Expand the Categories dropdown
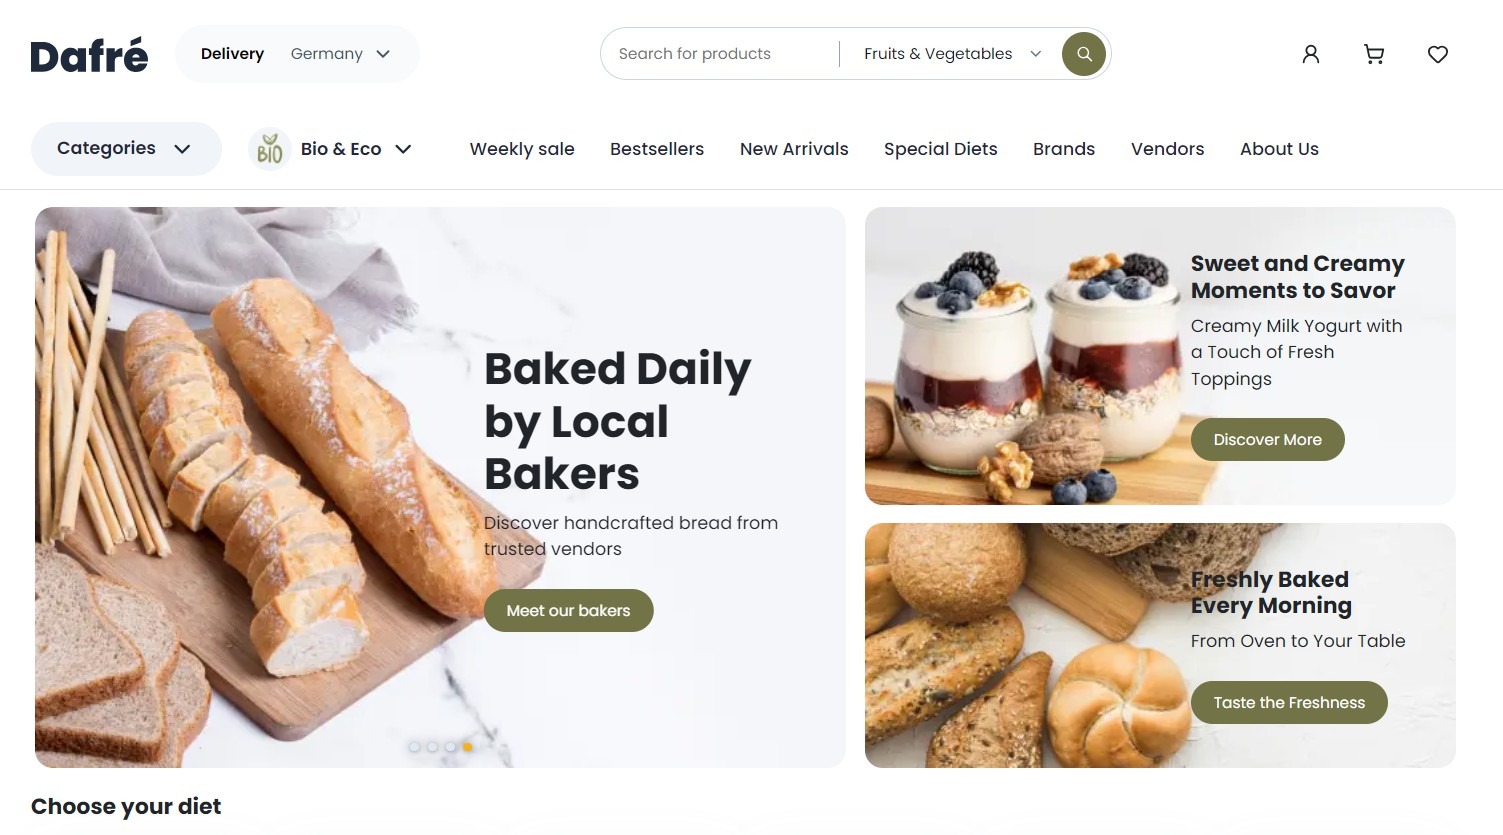 (126, 149)
